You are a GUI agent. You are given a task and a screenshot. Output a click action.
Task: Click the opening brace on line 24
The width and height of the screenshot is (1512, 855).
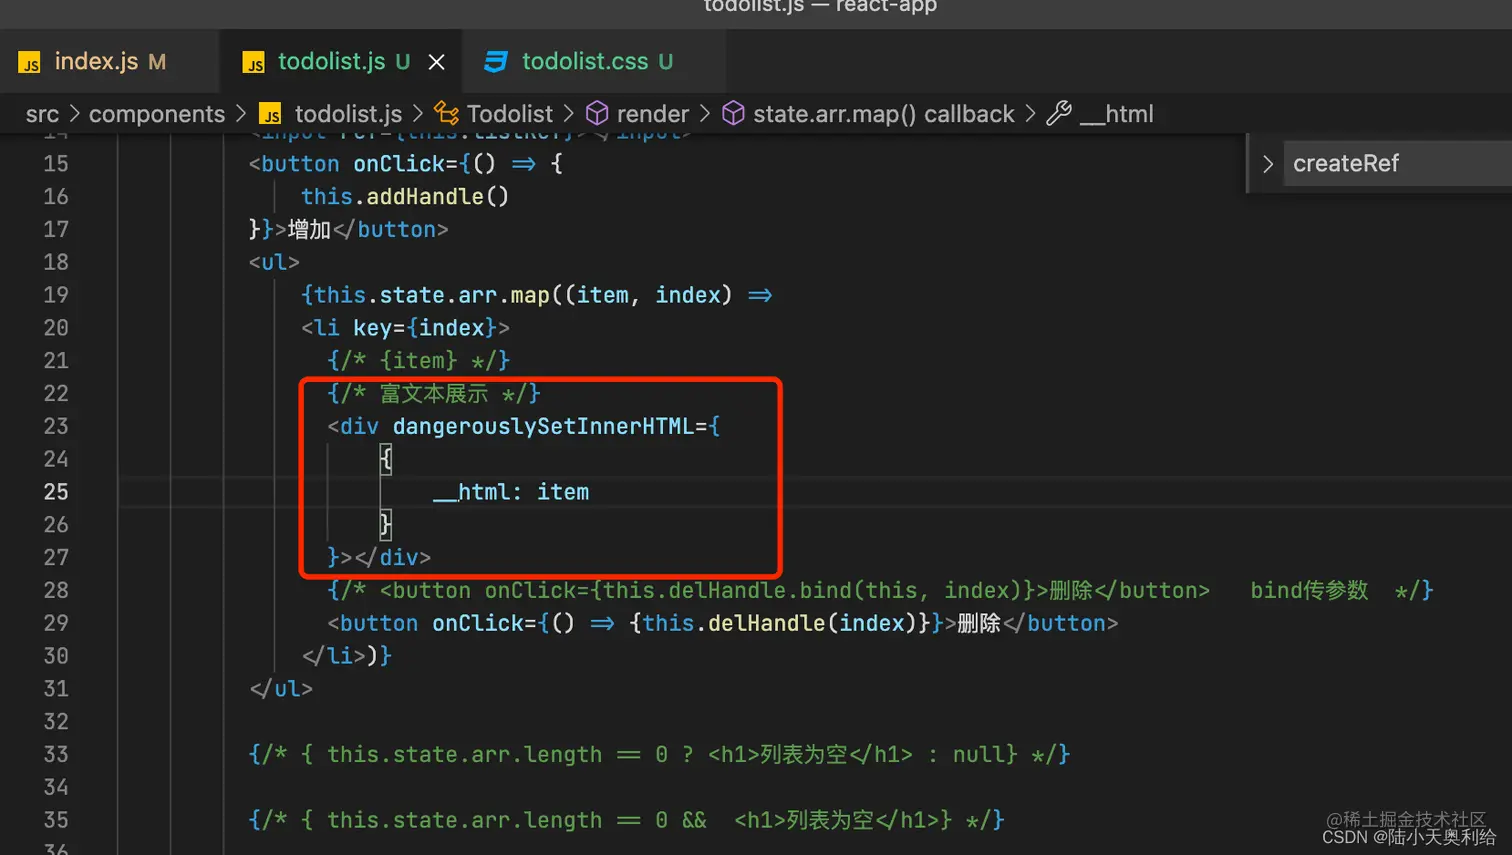(x=386, y=459)
